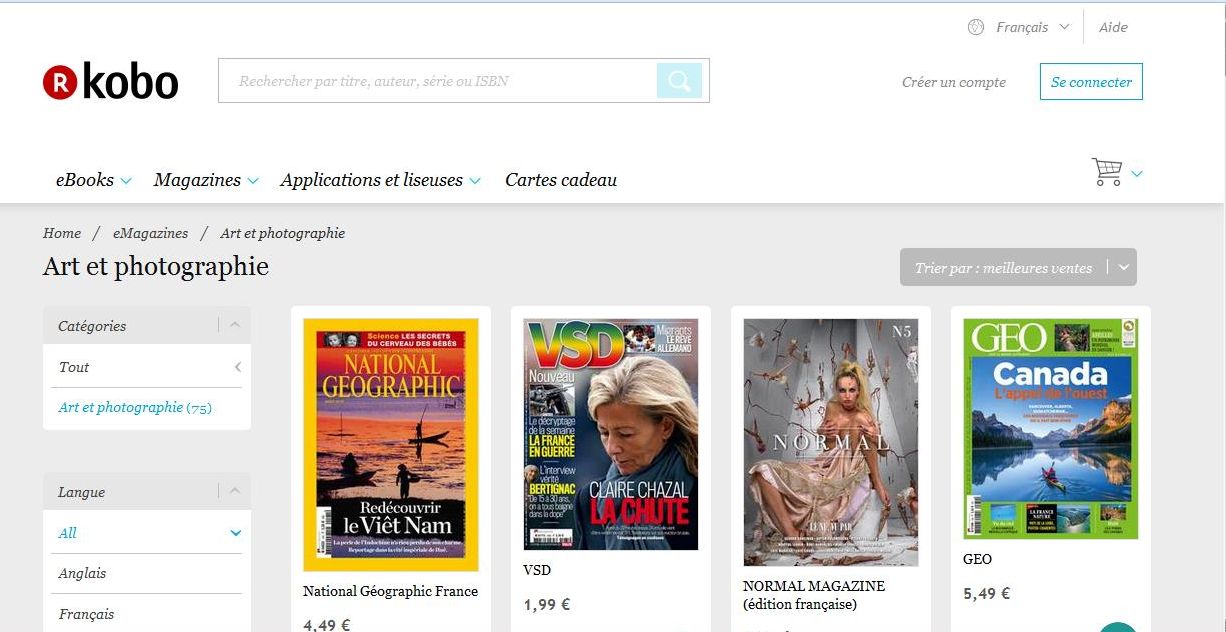Click the Se connecter button
The image size is (1226, 632).
click(x=1091, y=82)
